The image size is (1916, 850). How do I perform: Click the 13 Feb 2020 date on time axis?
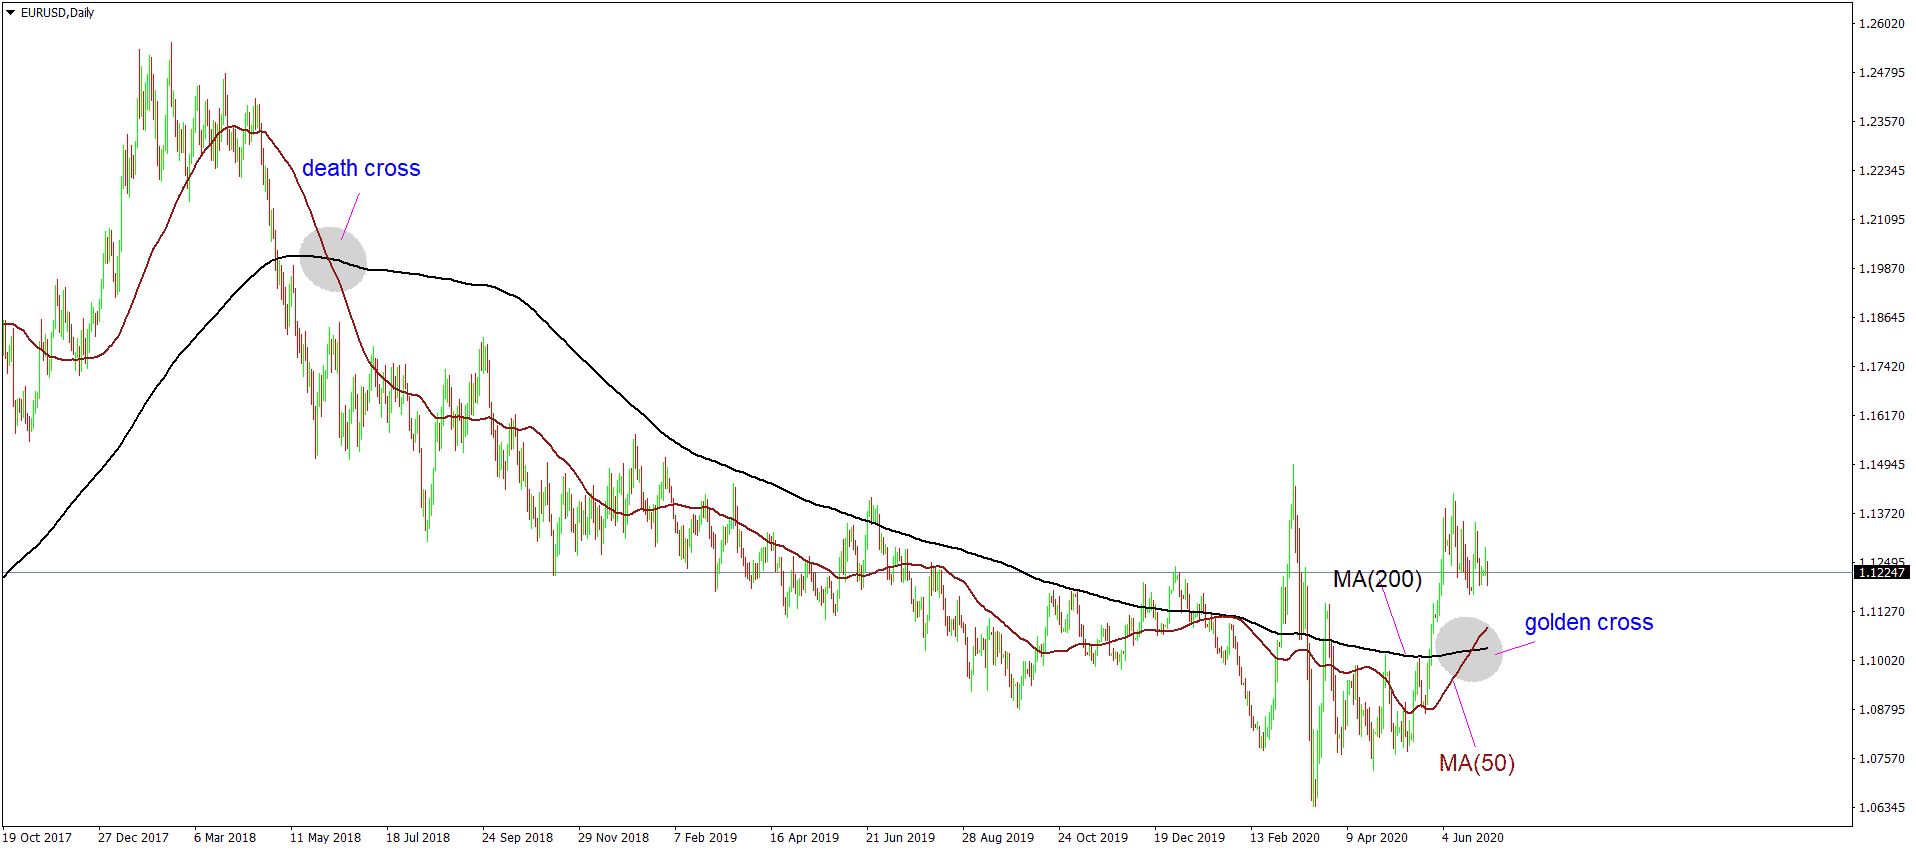tap(1284, 838)
